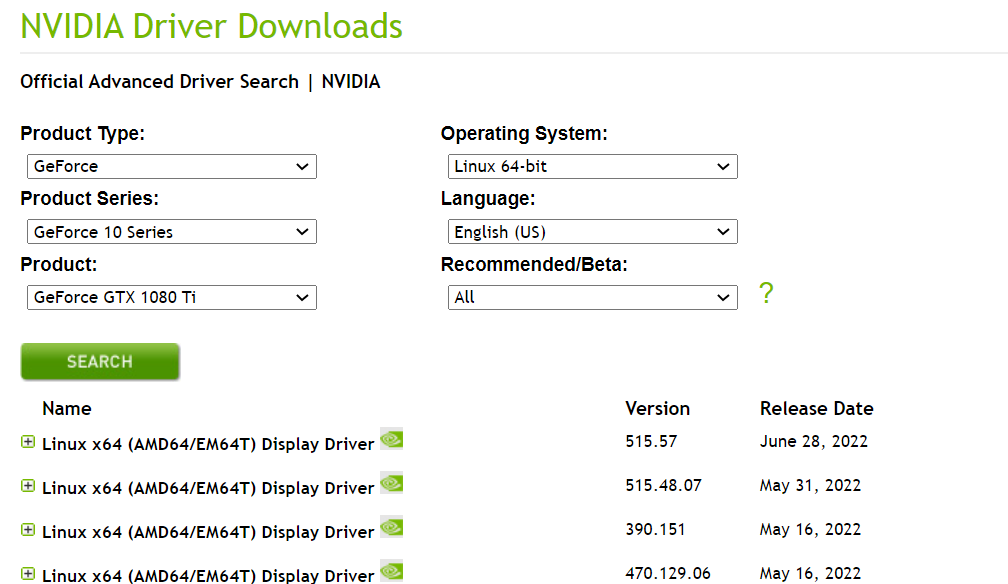Image resolution: width=1008 pixels, height=584 pixels.
Task: Open the Display Driver link for version 390.151
Action: click(x=208, y=532)
